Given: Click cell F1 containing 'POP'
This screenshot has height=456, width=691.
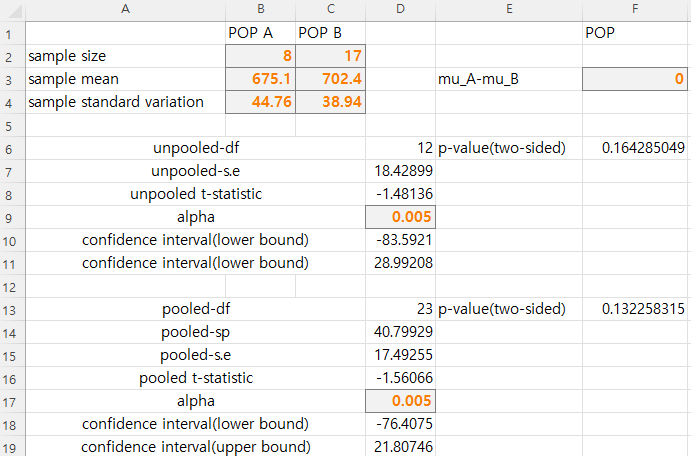Looking at the screenshot, I should (x=635, y=33).
